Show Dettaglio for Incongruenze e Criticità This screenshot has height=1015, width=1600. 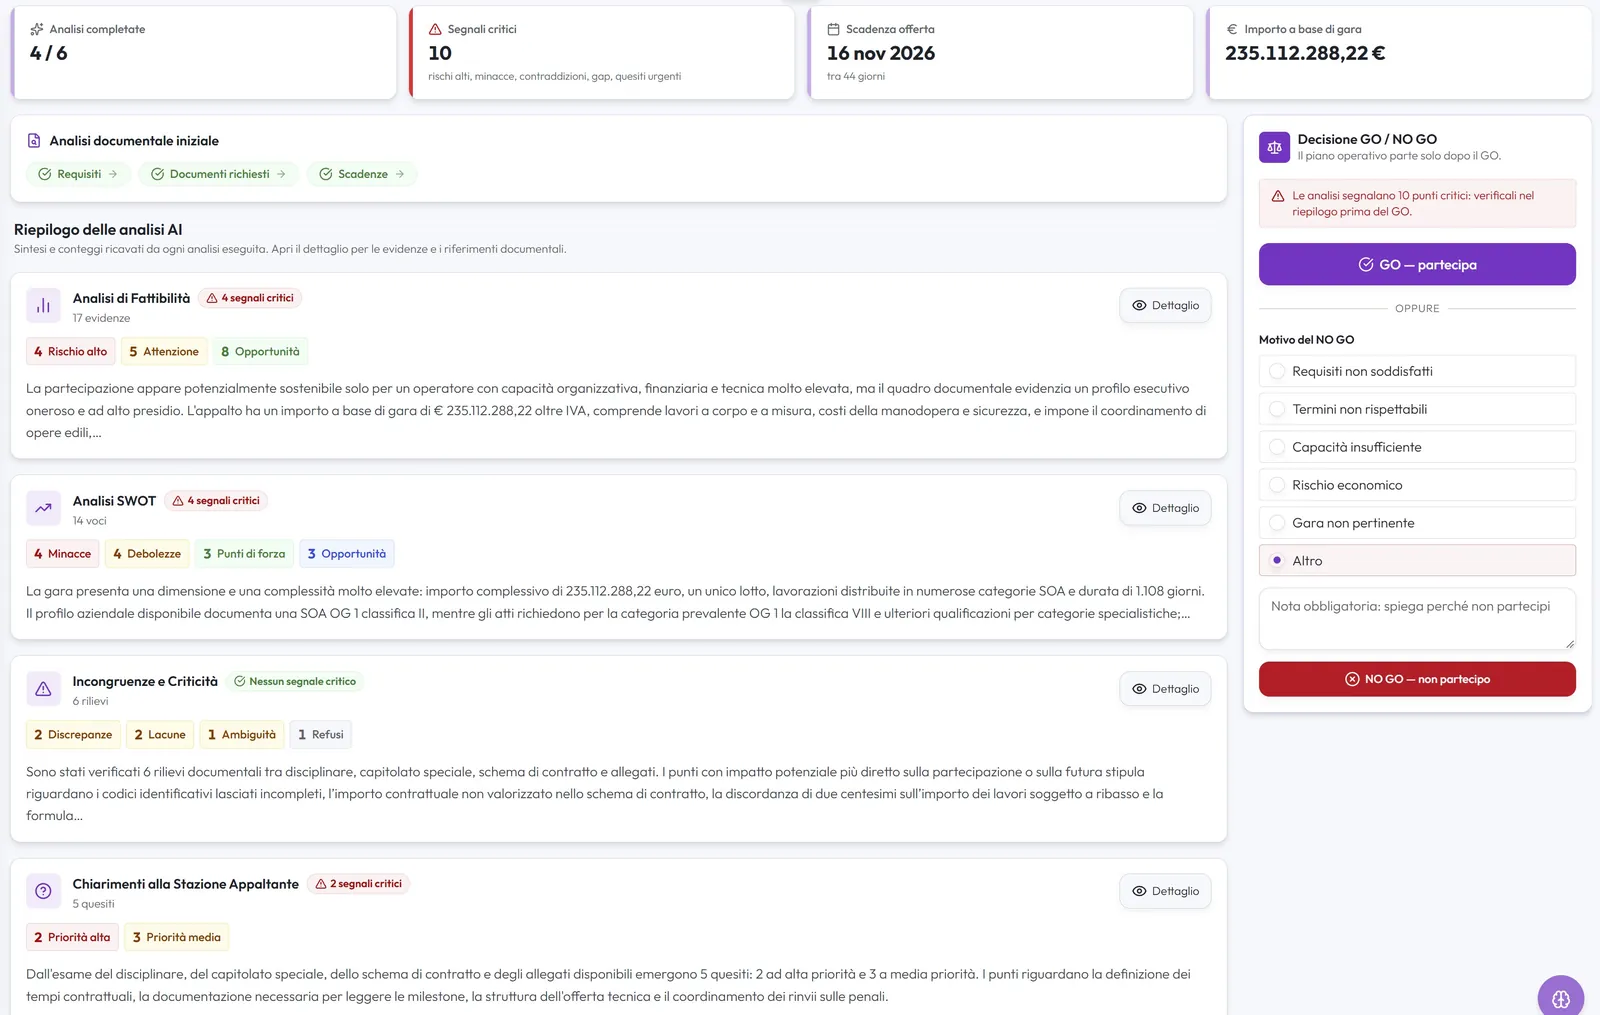1165,689
